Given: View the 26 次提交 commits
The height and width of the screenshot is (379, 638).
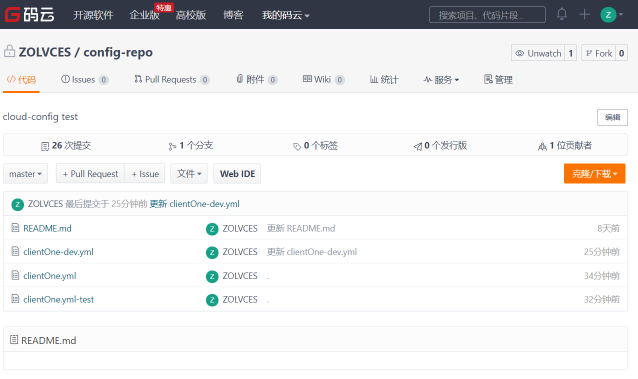Looking at the screenshot, I should [x=66, y=145].
